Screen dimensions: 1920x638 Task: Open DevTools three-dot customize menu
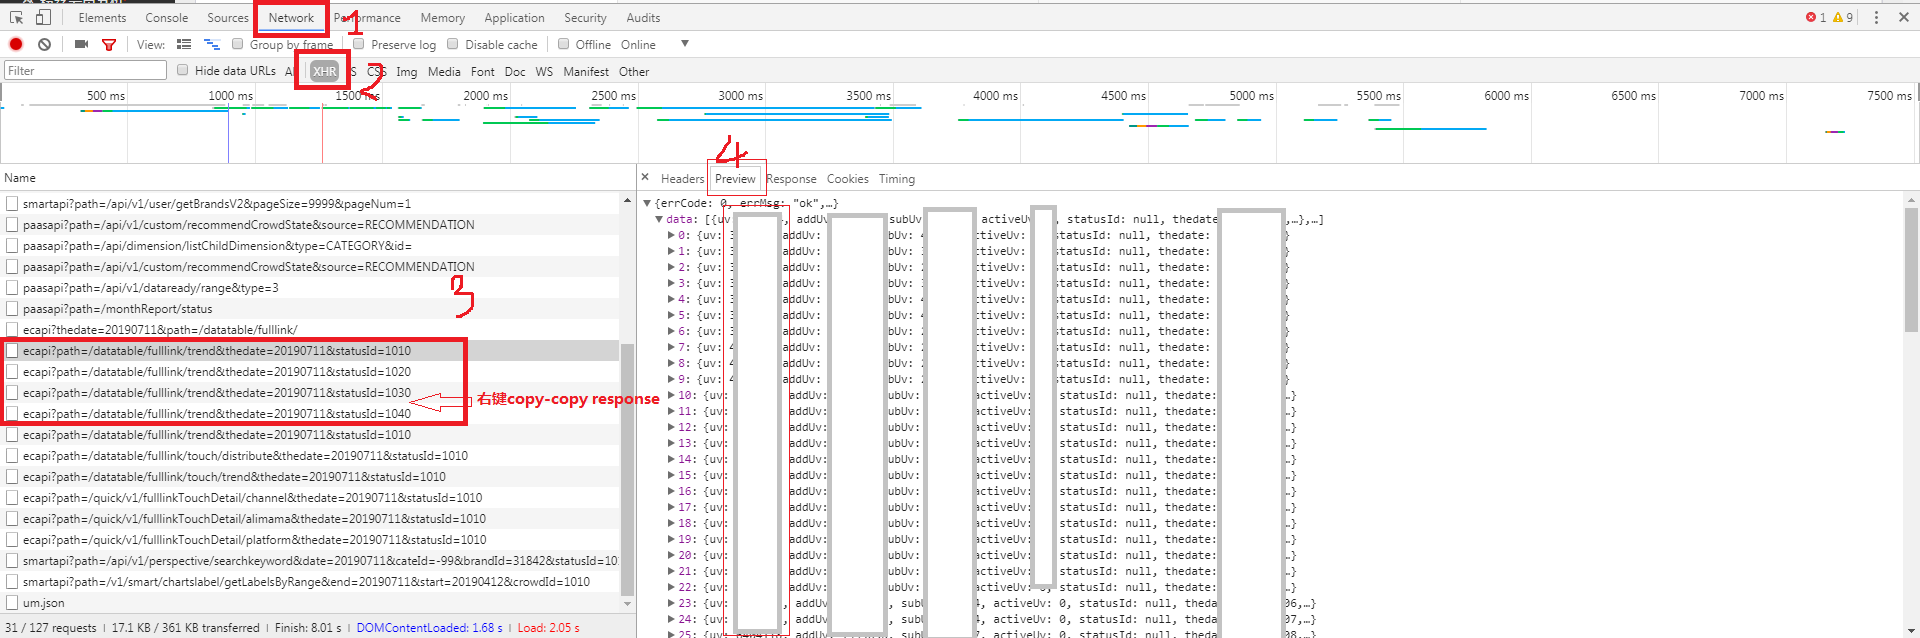(1877, 17)
